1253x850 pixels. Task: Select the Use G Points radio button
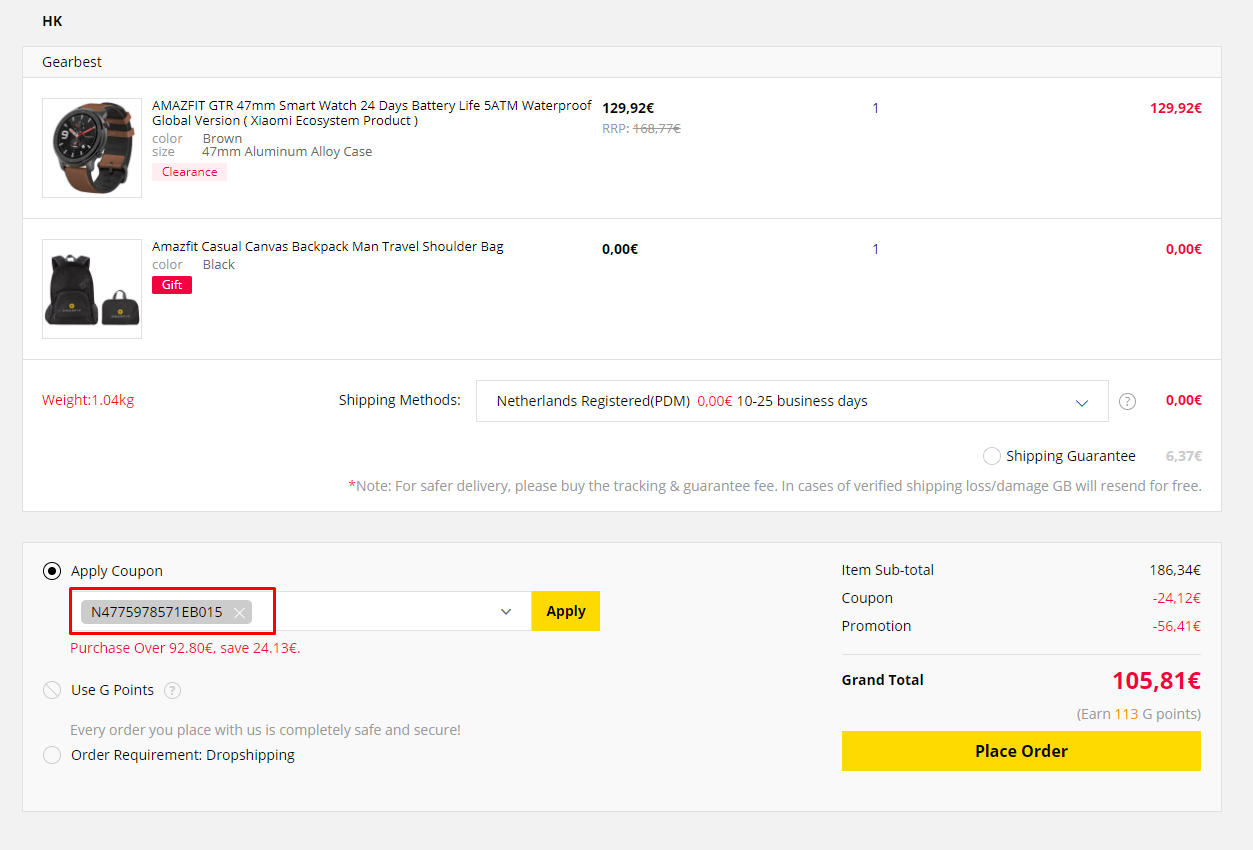pos(52,690)
